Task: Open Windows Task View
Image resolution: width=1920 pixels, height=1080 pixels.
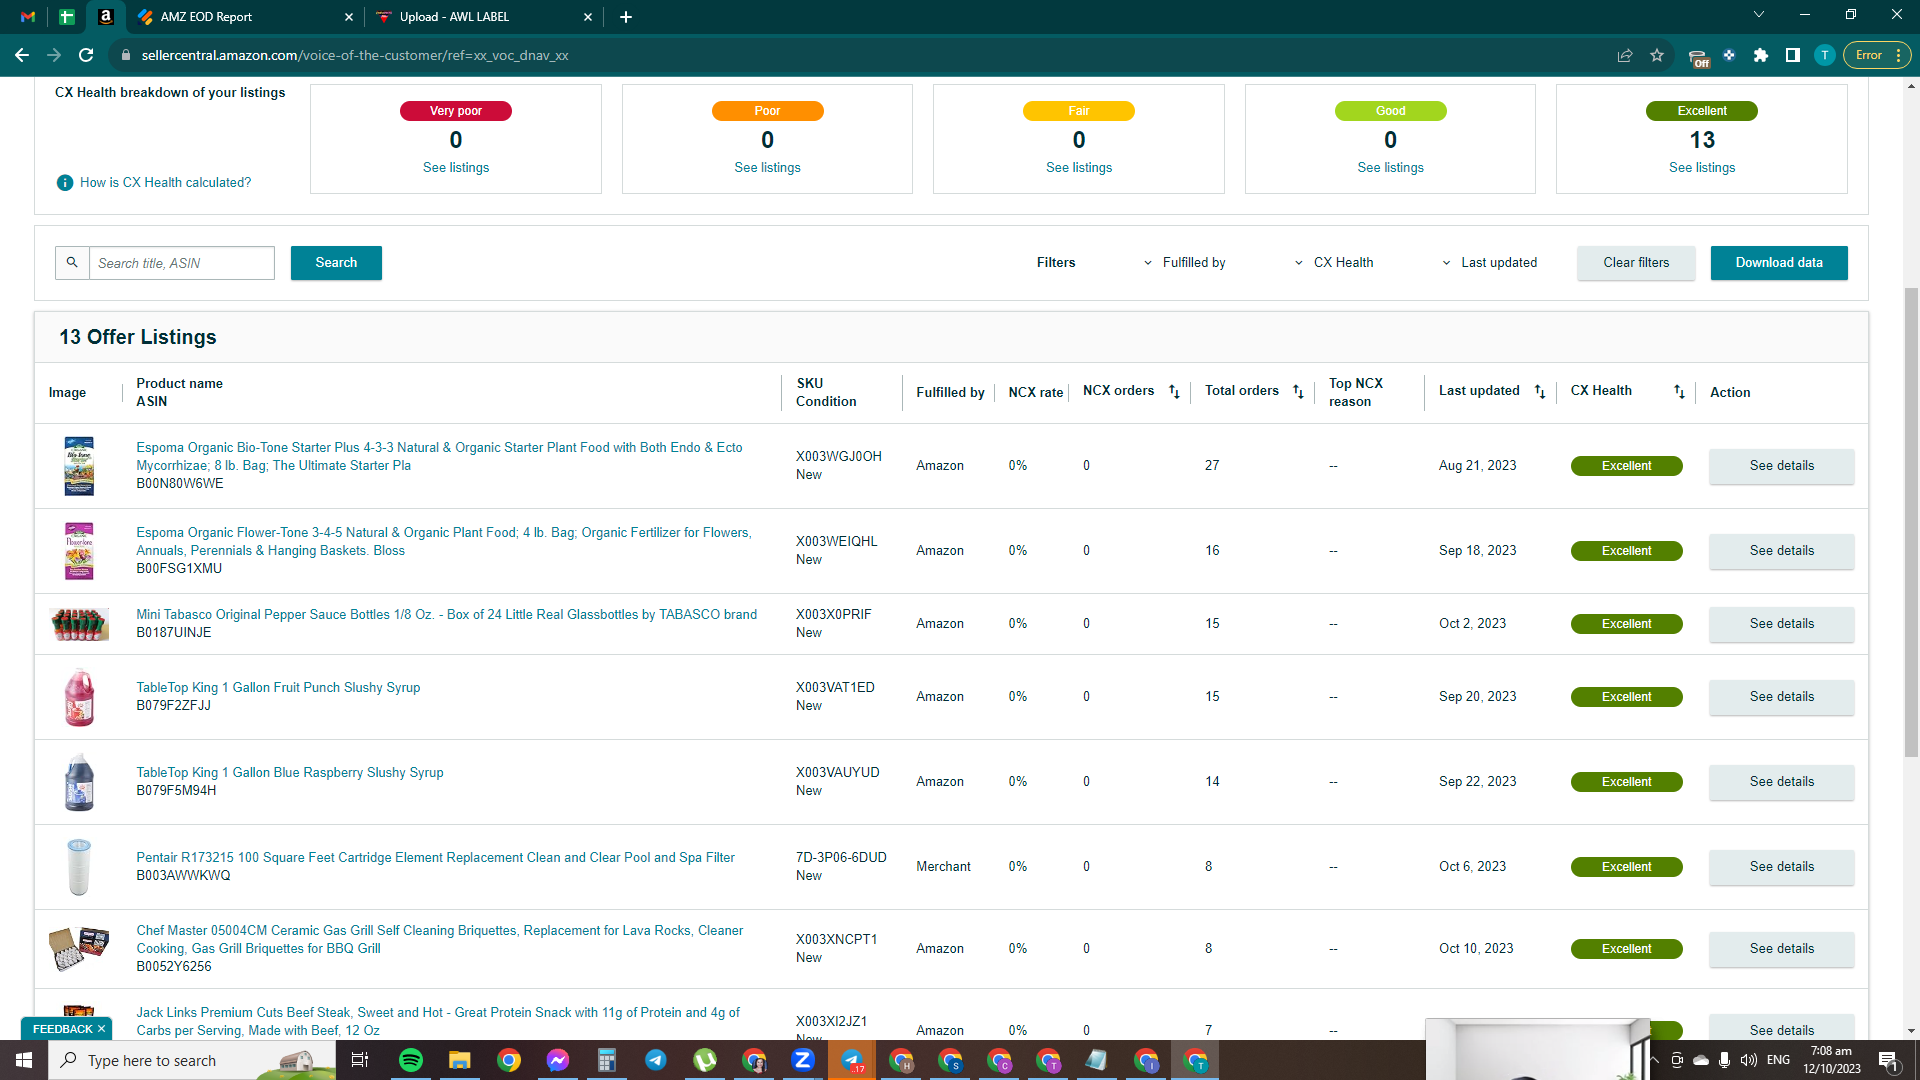Action: click(360, 1060)
